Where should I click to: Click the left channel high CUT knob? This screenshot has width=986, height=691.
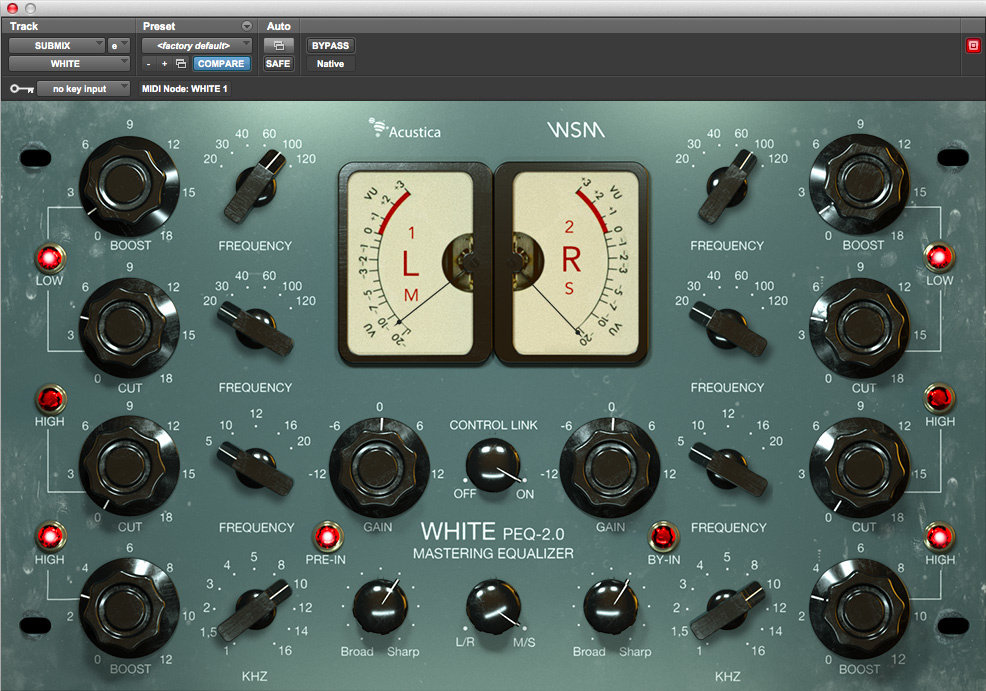[x=128, y=465]
